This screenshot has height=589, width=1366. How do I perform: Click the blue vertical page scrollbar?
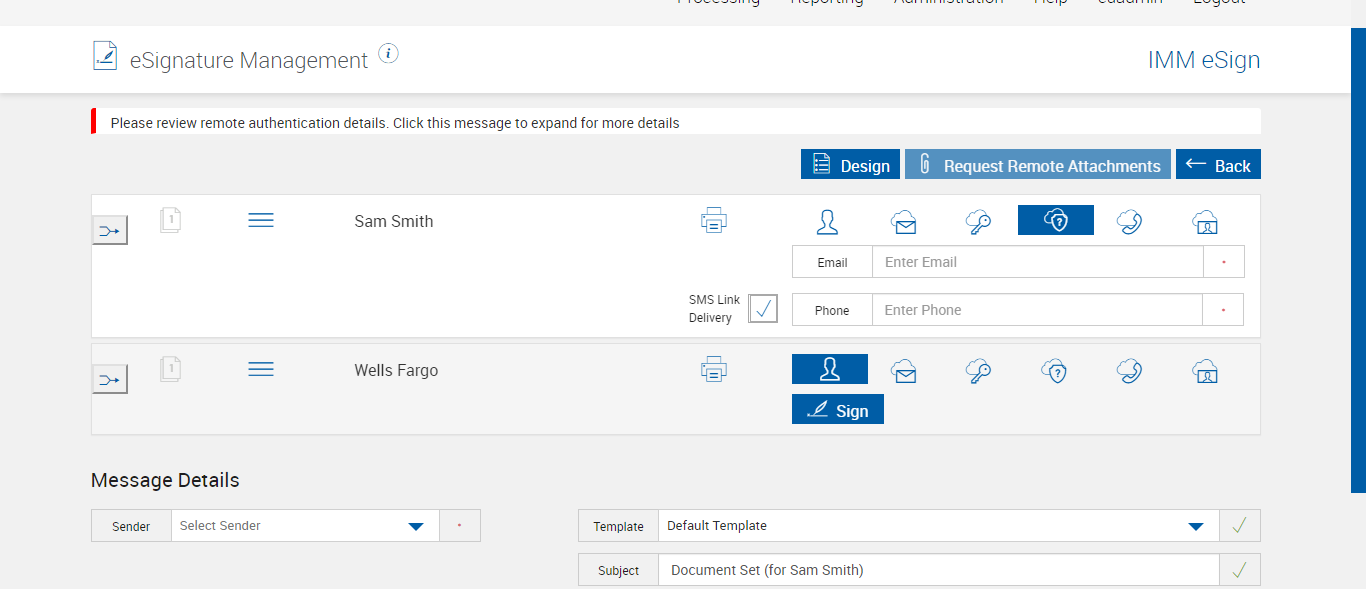tap(1358, 260)
